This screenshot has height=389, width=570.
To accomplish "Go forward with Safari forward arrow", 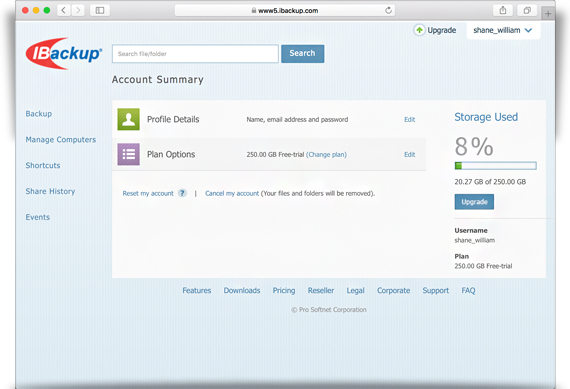I will click(78, 10).
